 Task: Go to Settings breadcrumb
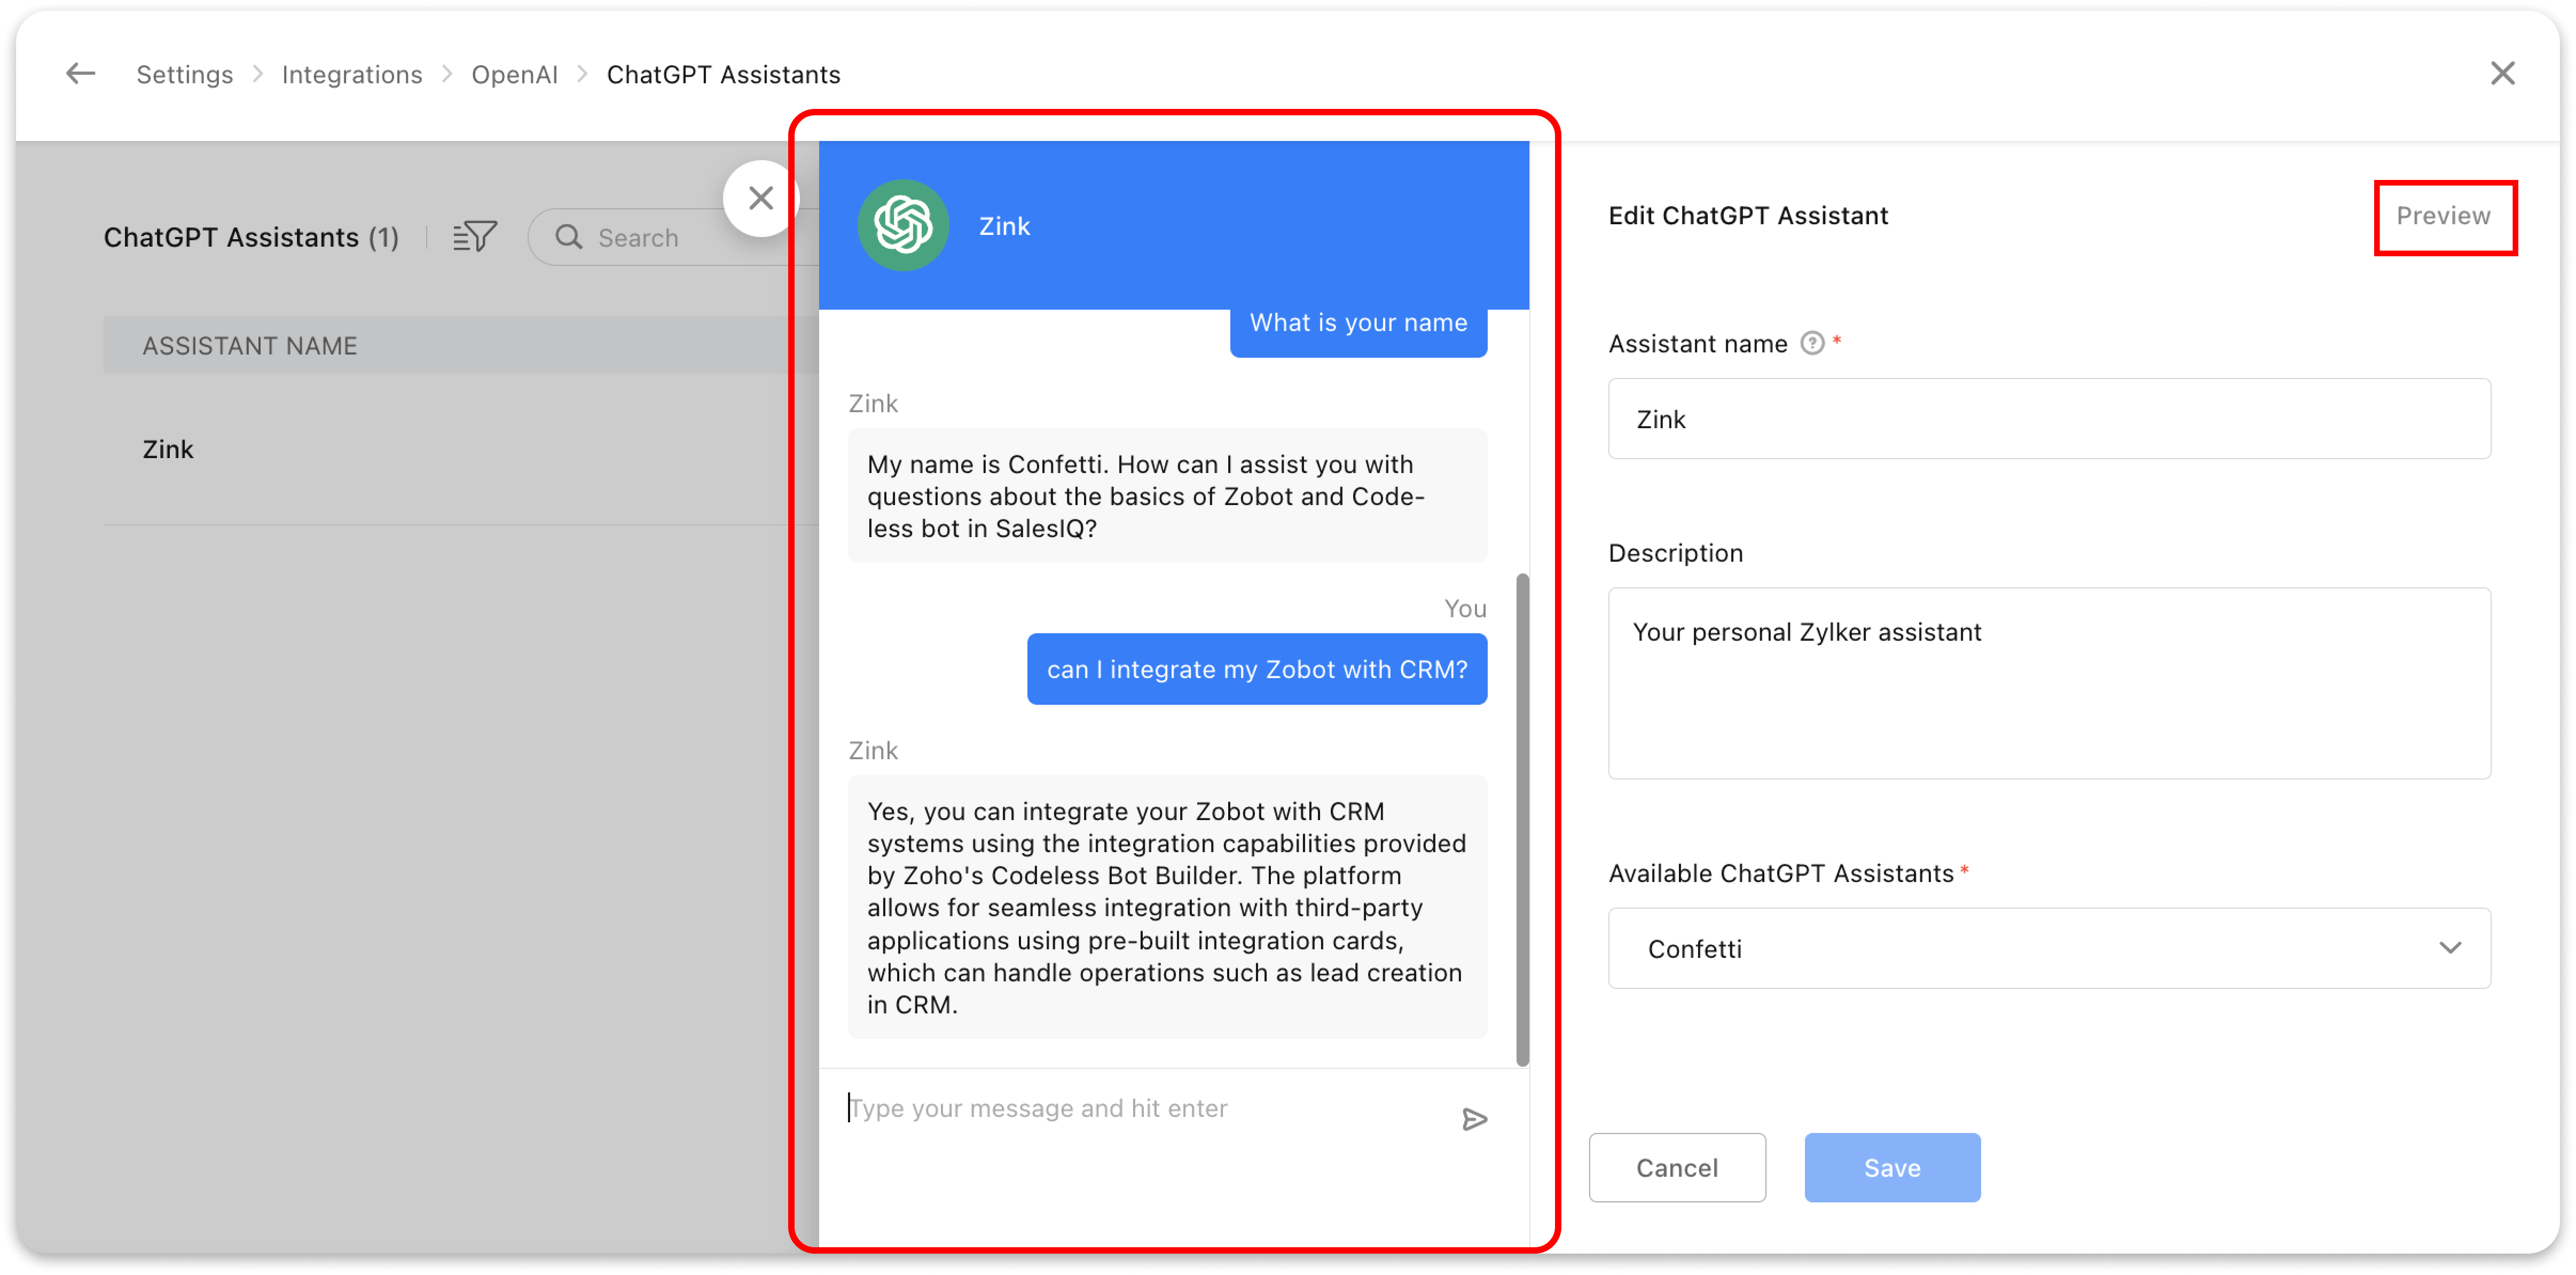pyautogui.click(x=184, y=75)
